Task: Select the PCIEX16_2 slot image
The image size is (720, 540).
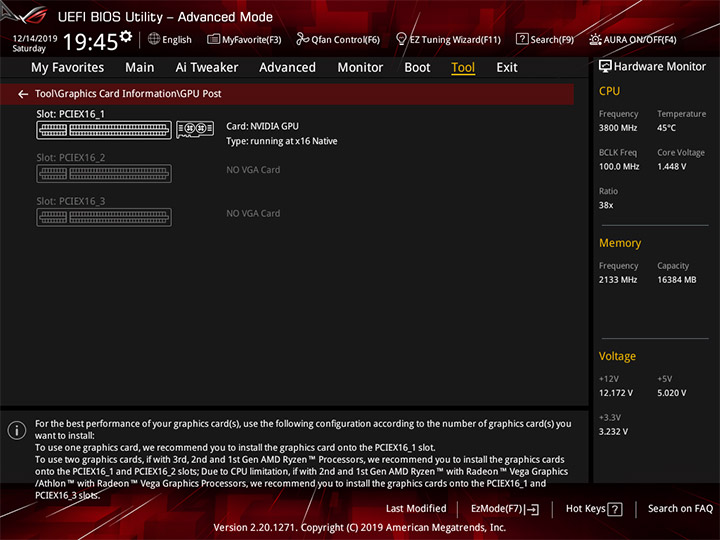Action: [x=104, y=174]
